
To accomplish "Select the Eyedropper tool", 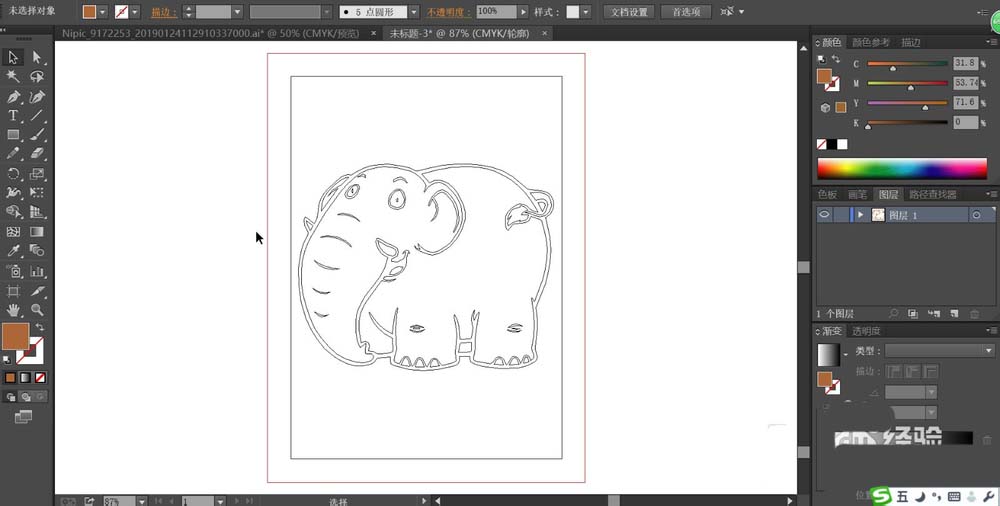I will tap(13, 251).
